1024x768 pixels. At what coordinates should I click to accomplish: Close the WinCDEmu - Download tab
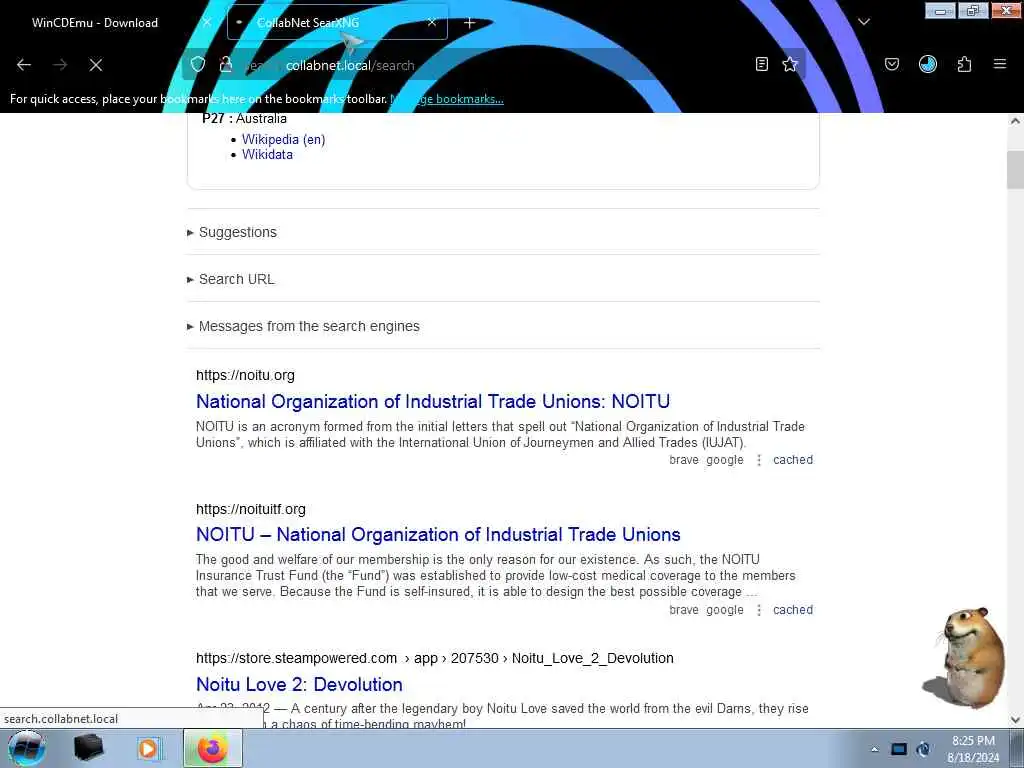[x=207, y=22]
